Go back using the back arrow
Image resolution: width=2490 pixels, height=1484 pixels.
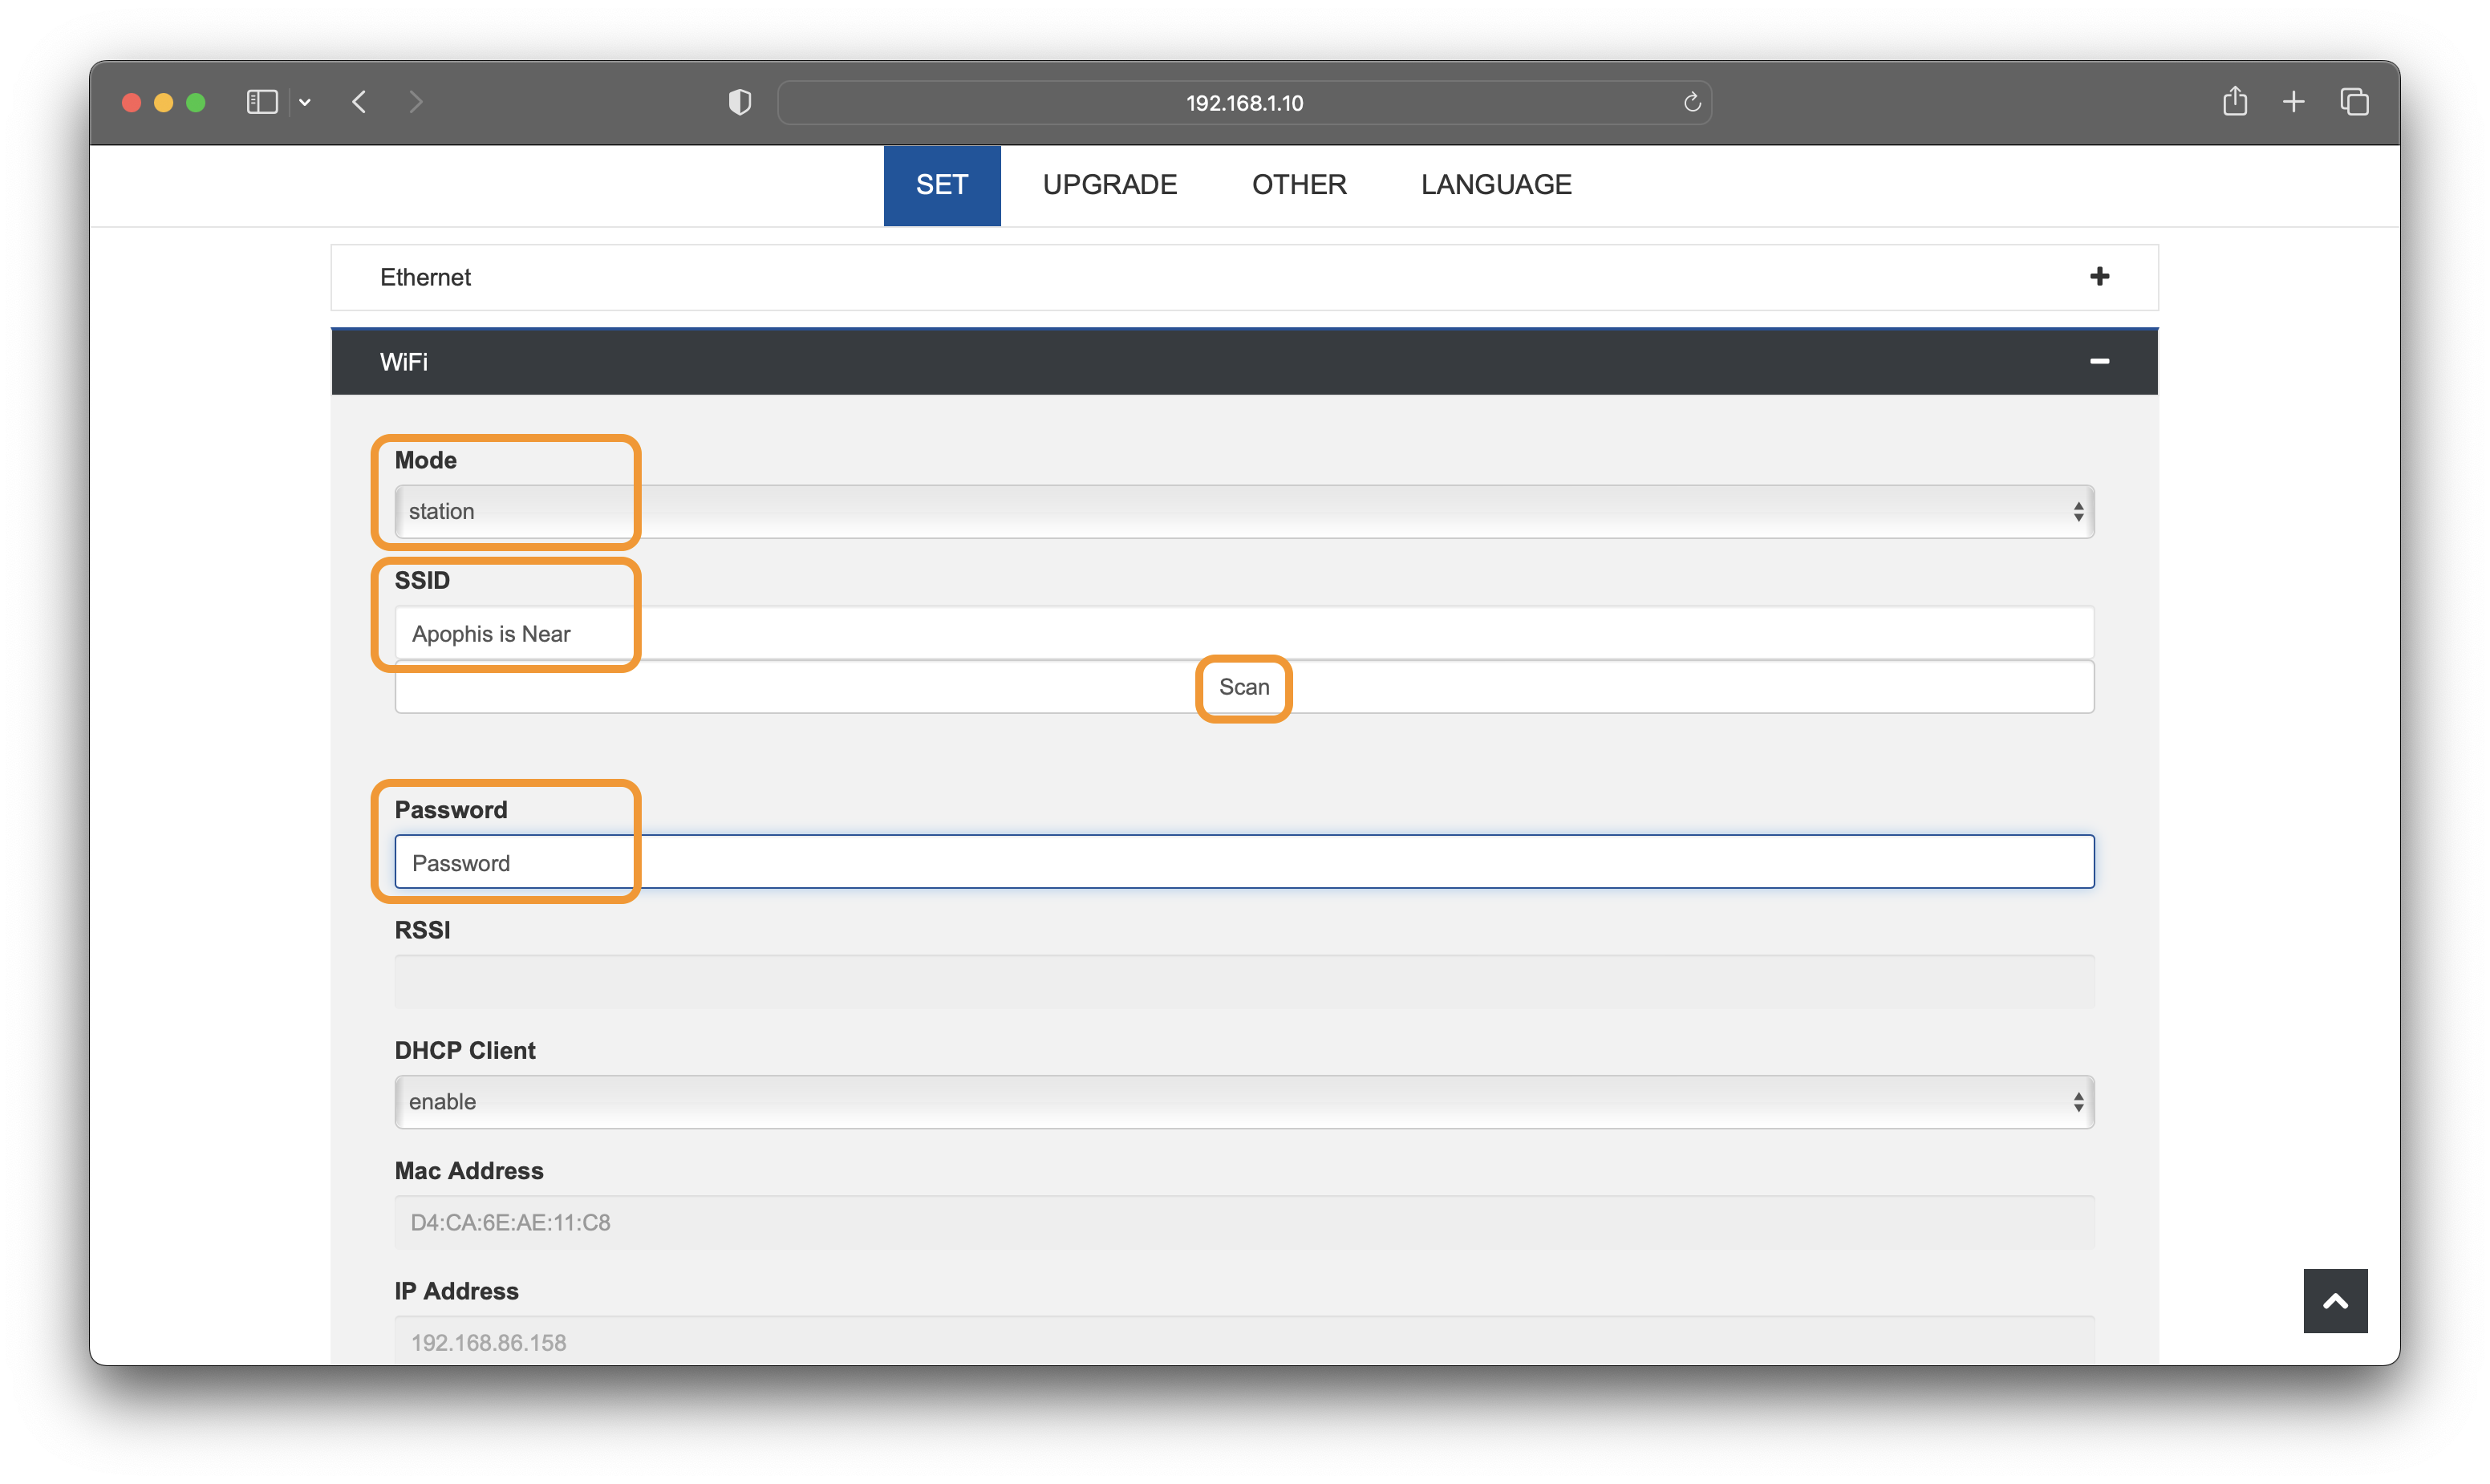click(360, 102)
